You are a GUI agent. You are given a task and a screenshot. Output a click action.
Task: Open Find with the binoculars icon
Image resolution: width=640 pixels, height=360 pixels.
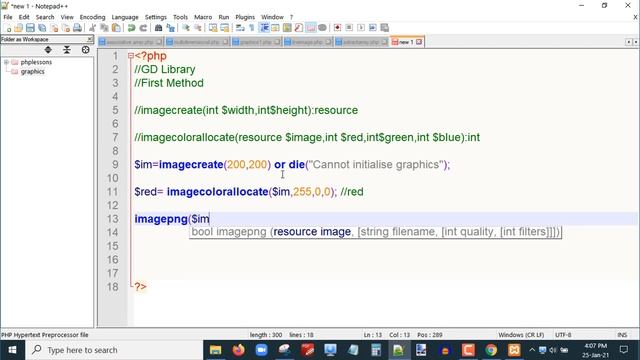(x=158, y=28)
